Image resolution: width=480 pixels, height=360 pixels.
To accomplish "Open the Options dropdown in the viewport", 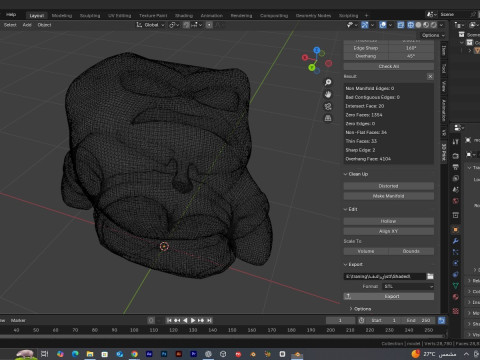I will pos(433,35).
